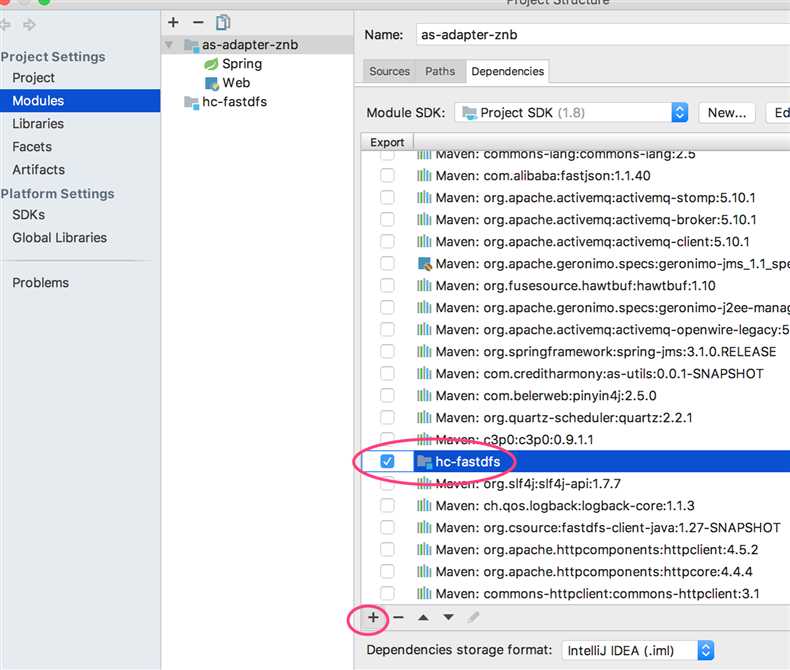
Task: Click the back navigation arrow
Action: coord(5,25)
